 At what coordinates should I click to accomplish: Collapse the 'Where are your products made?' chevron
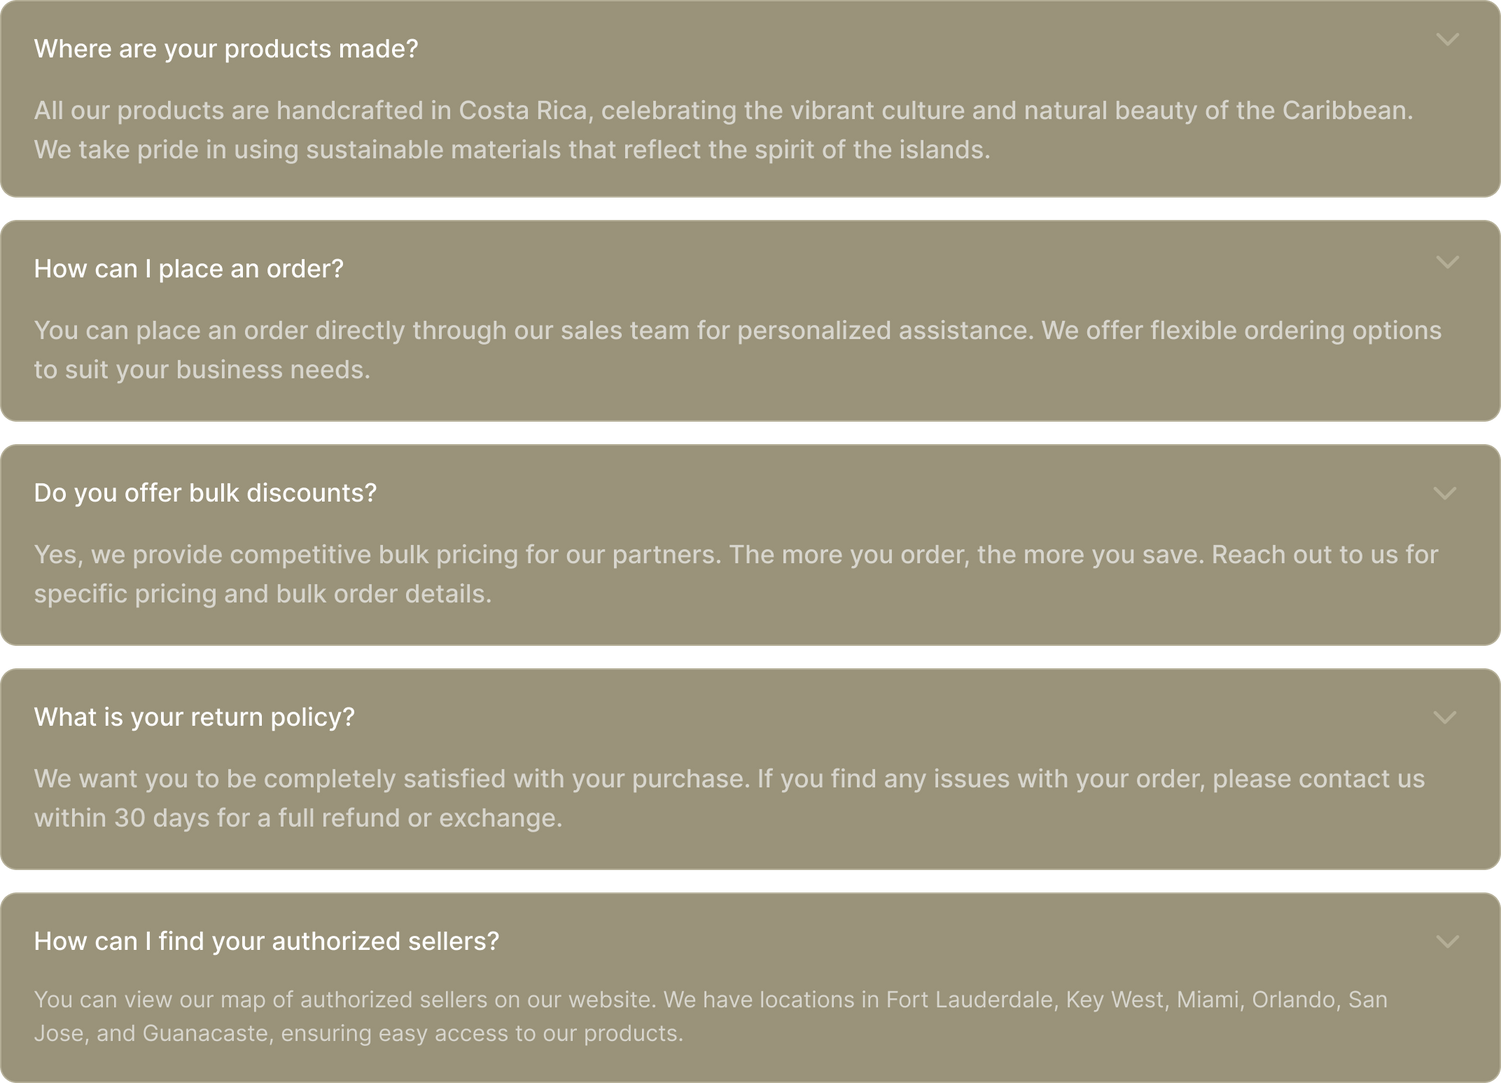click(x=1447, y=40)
